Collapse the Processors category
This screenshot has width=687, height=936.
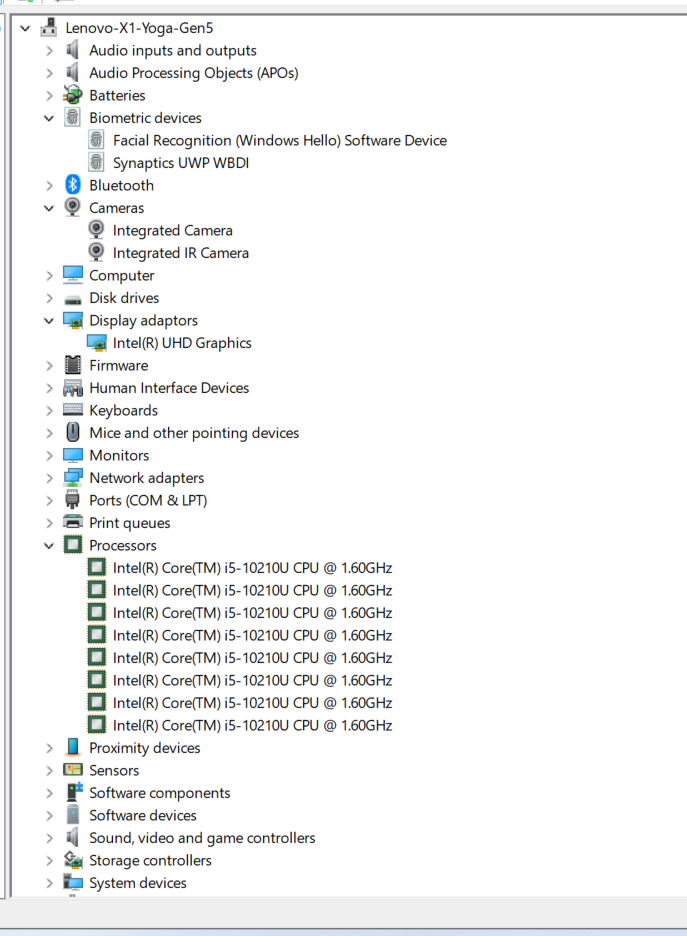pyautogui.click(x=49, y=546)
